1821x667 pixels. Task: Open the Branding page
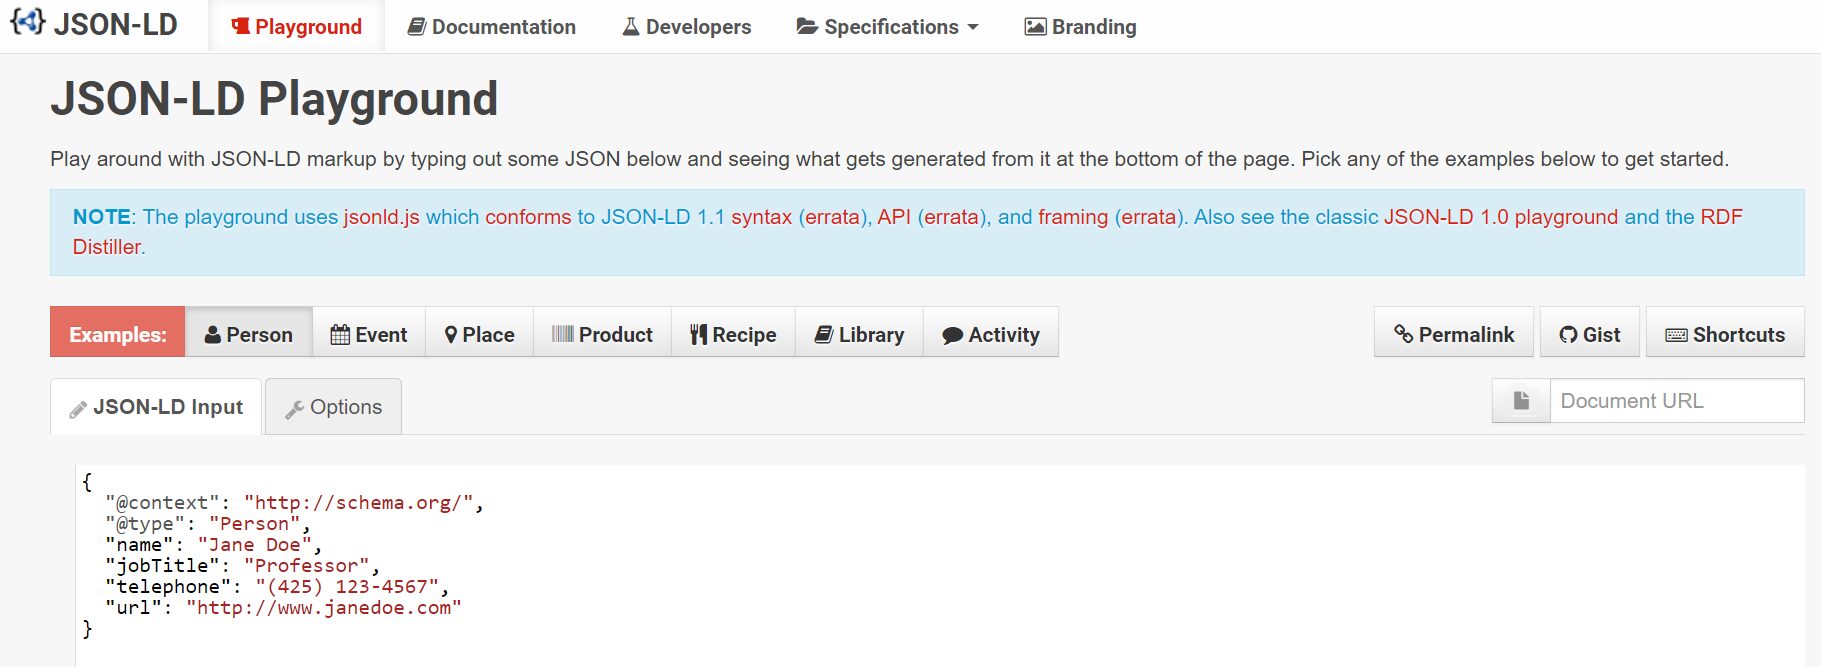tap(1081, 27)
